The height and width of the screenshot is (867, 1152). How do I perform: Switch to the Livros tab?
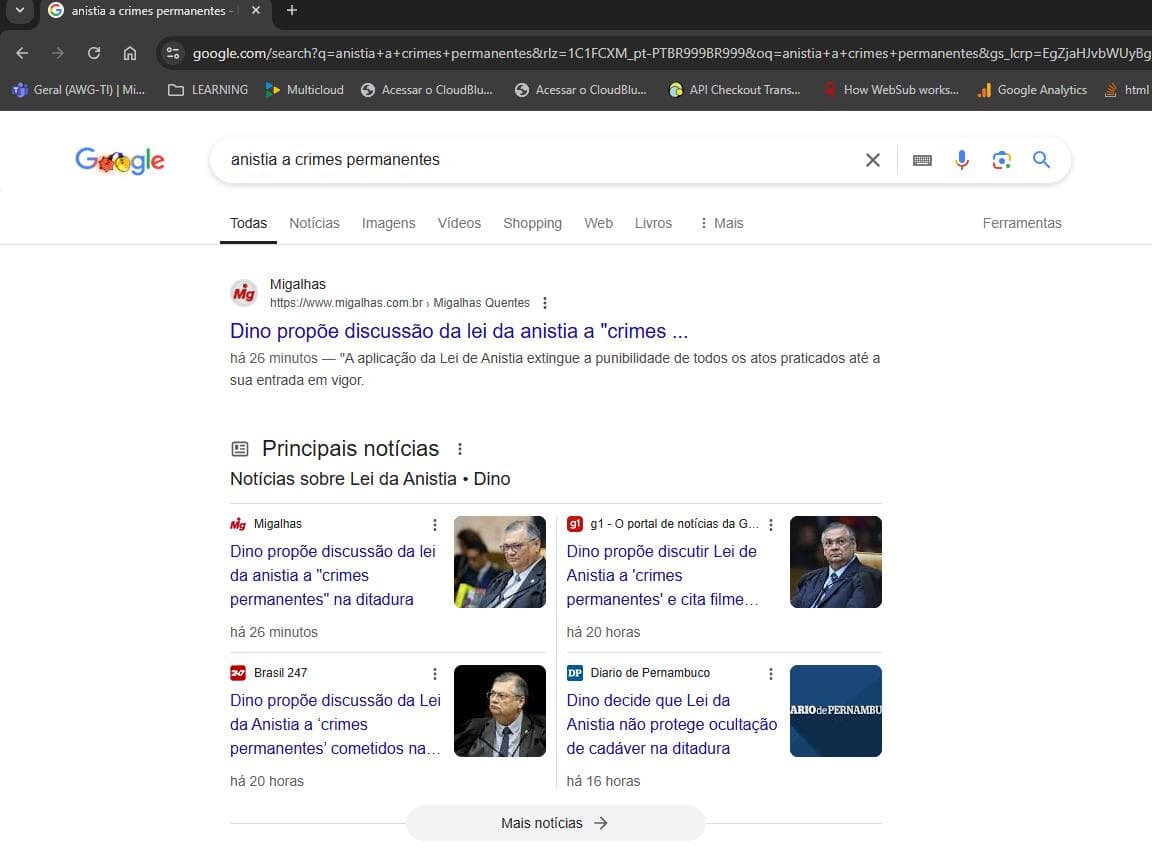tap(653, 223)
